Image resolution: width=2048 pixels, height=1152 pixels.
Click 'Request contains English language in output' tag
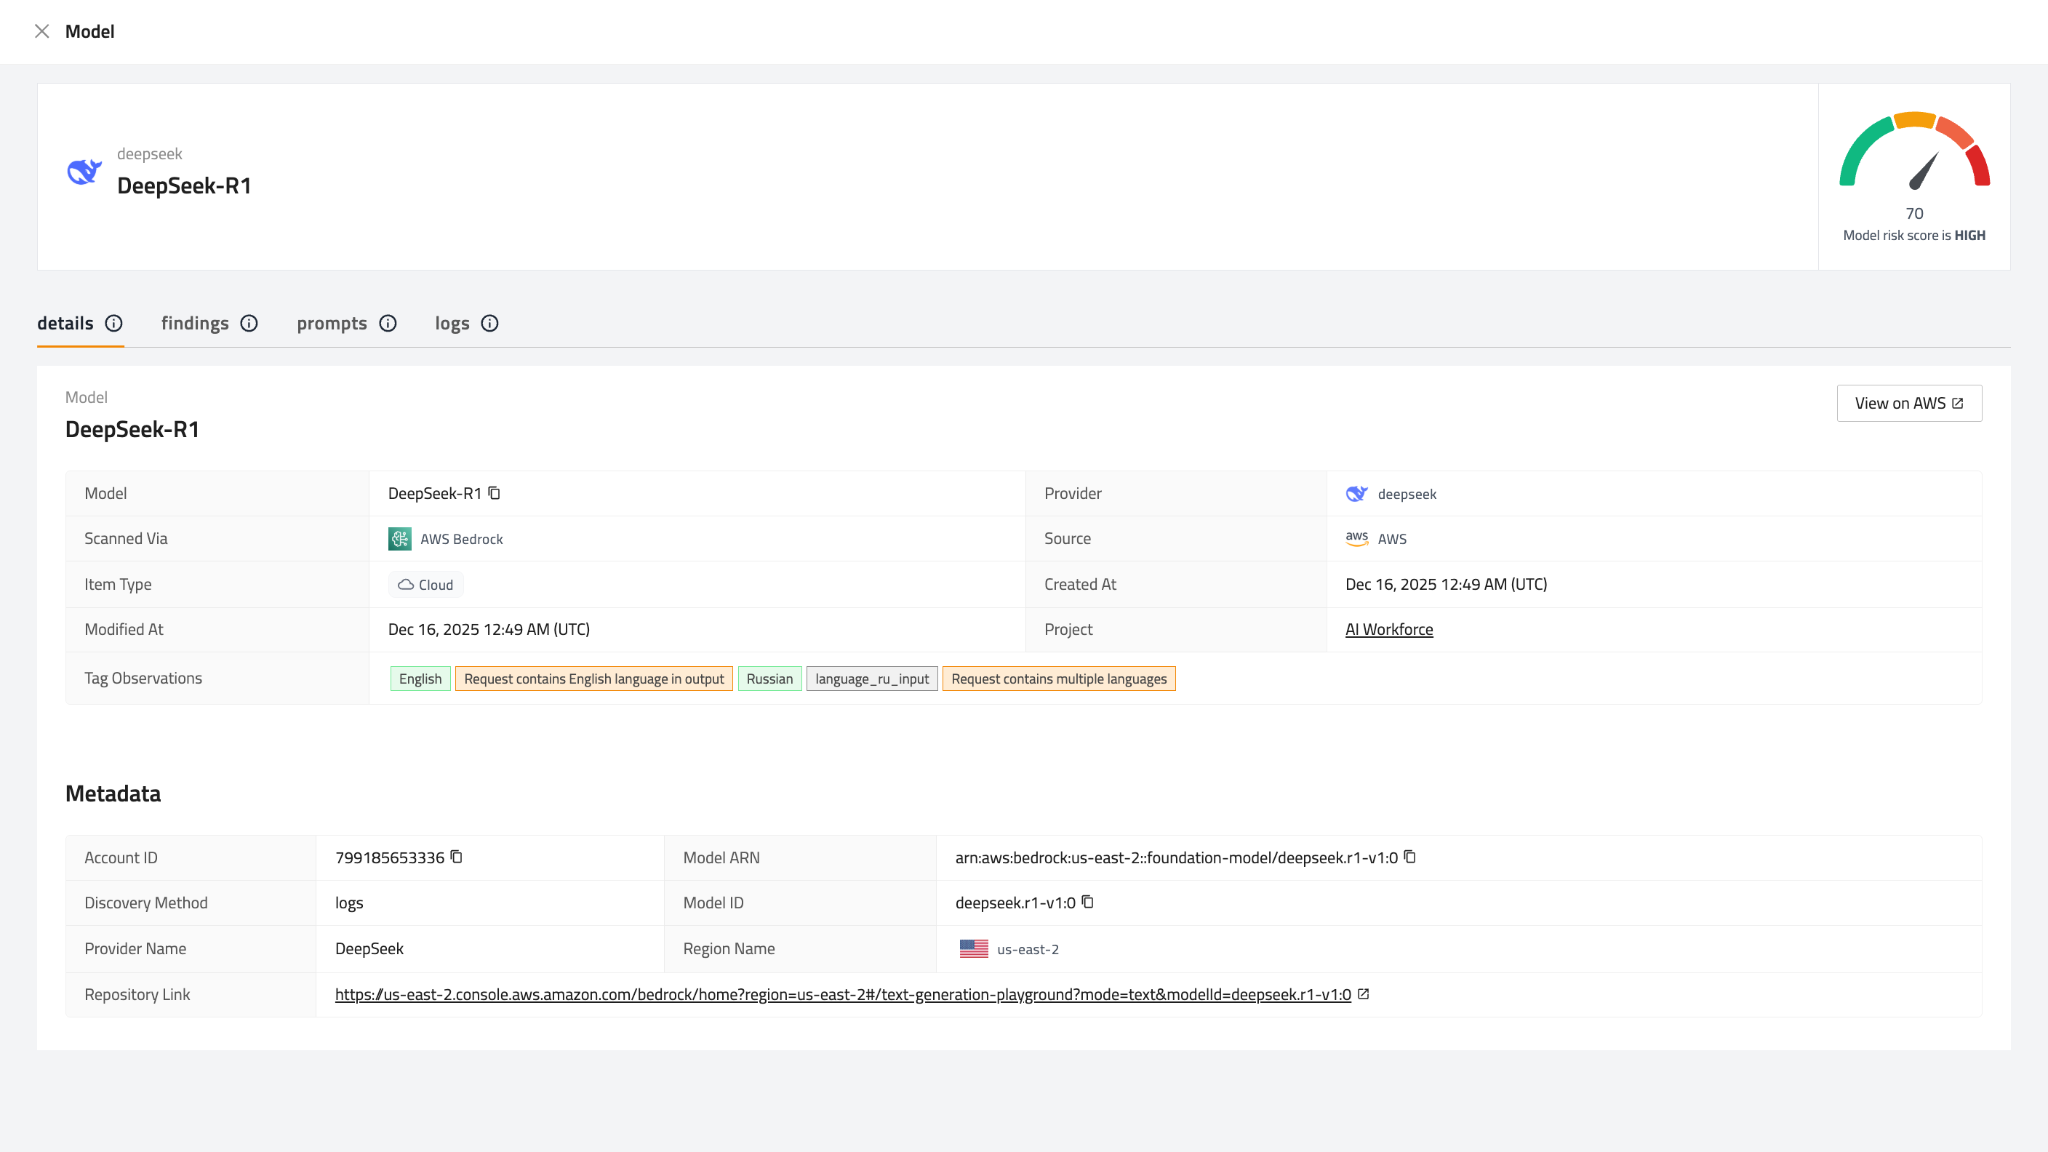[x=594, y=679]
